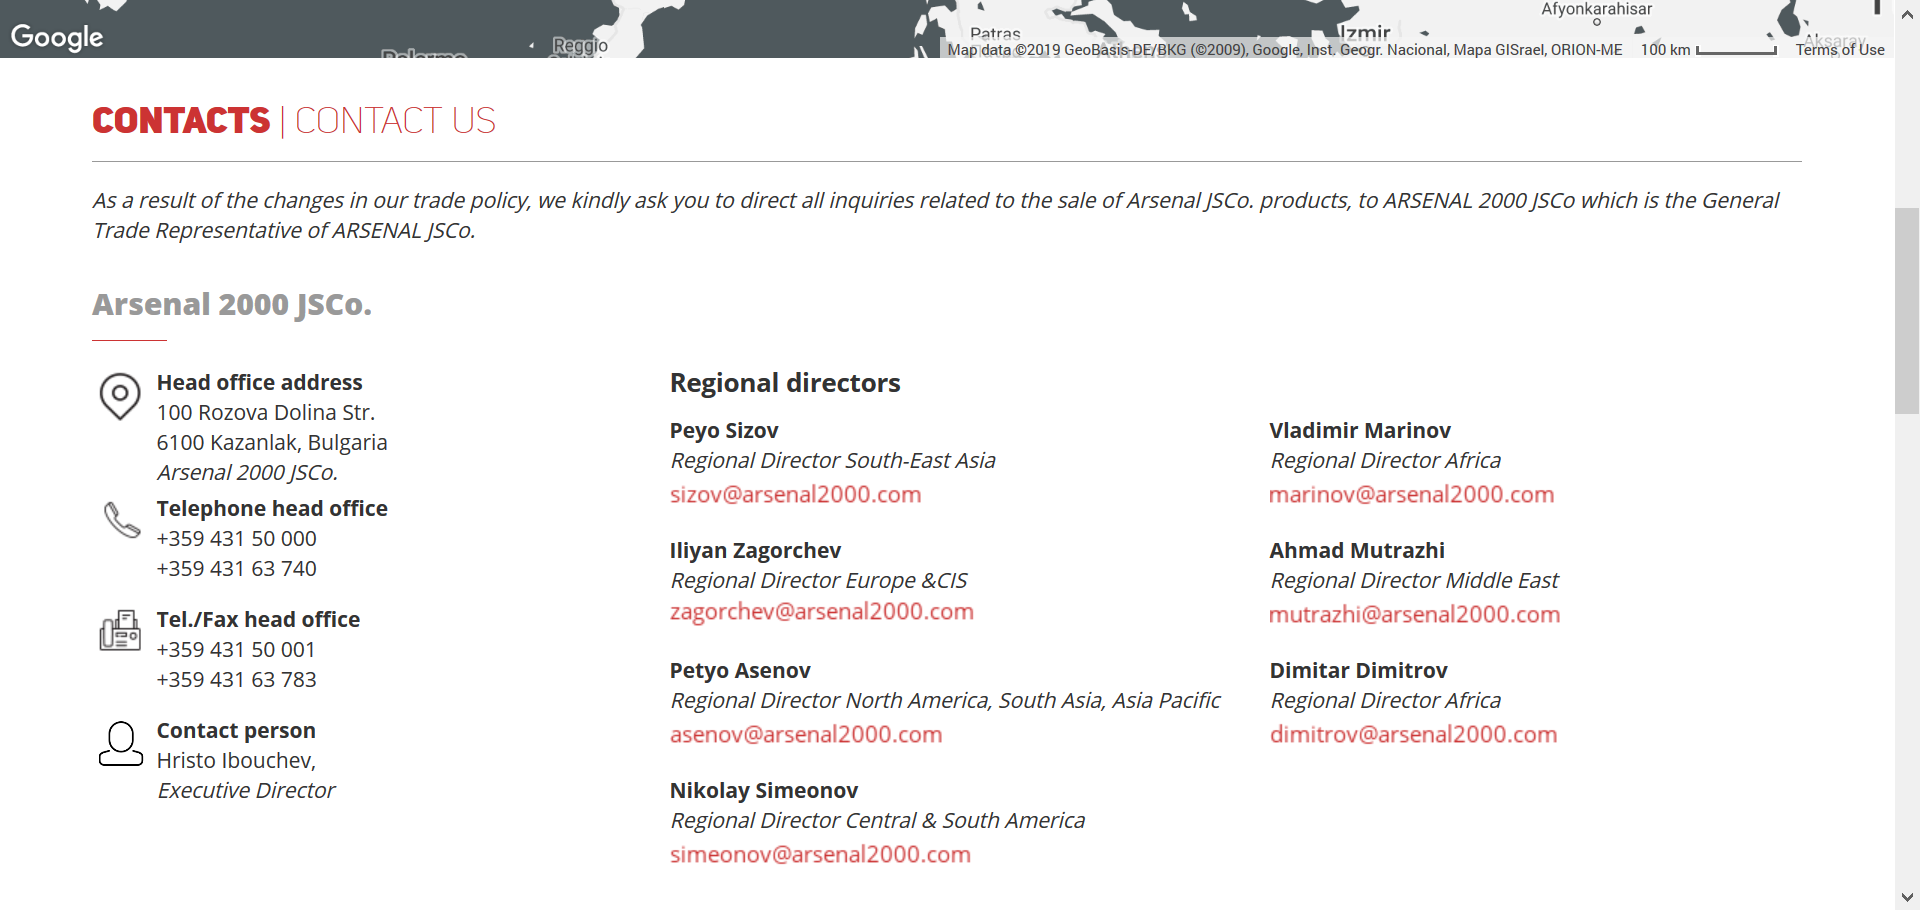Click the CONTACTS heading

181,121
